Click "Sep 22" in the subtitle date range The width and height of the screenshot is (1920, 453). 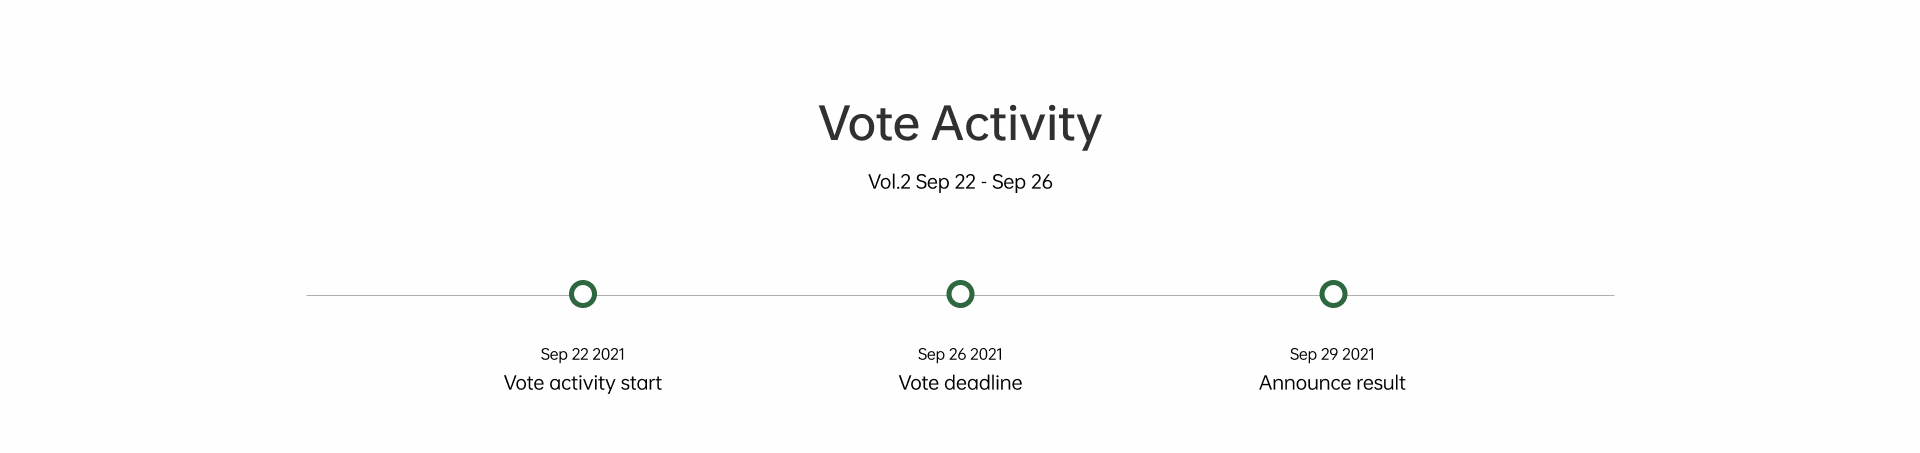coord(945,182)
